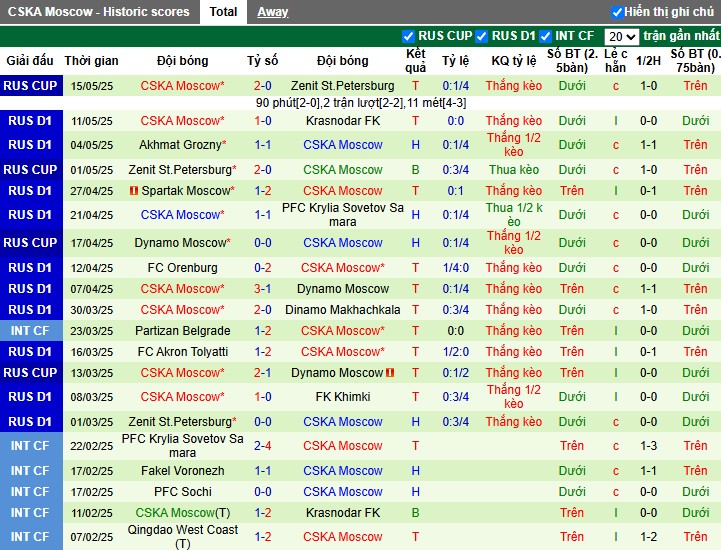Click B result in 11/02/25 row
Screen dimensions: 721x550
coord(416,513)
